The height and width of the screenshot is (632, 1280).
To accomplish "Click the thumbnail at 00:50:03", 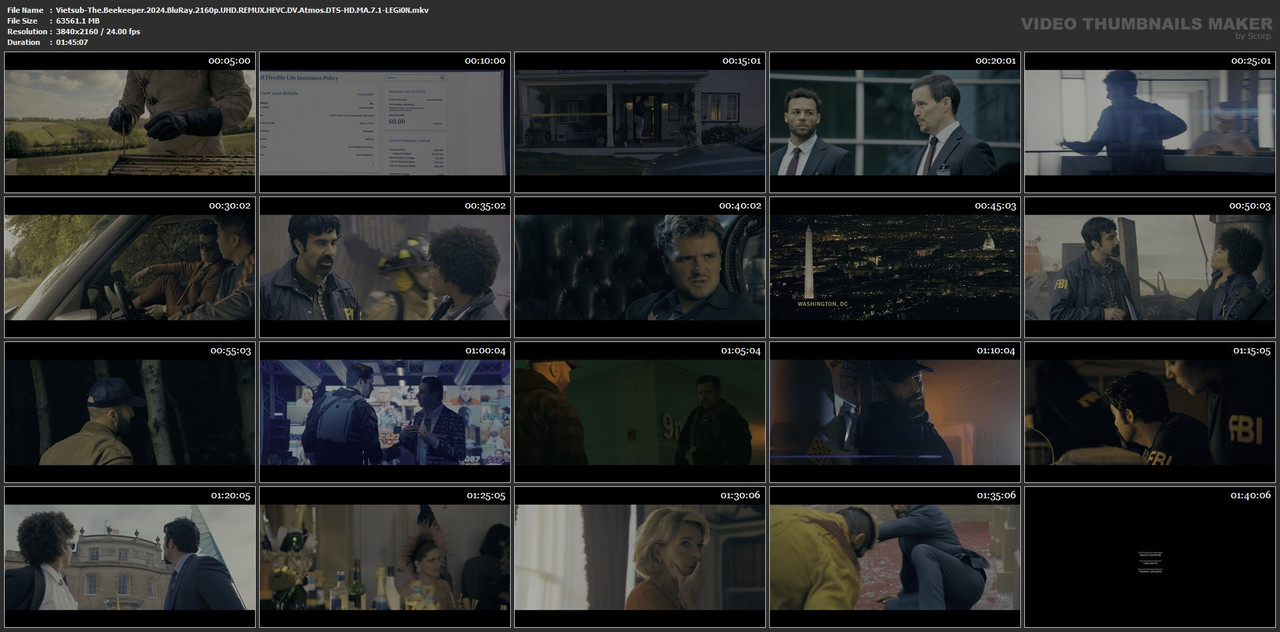I will [x=1150, y=267].
